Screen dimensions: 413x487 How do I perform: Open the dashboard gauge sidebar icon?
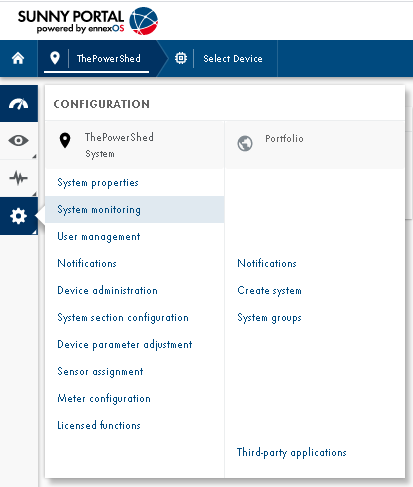[19, 104]
